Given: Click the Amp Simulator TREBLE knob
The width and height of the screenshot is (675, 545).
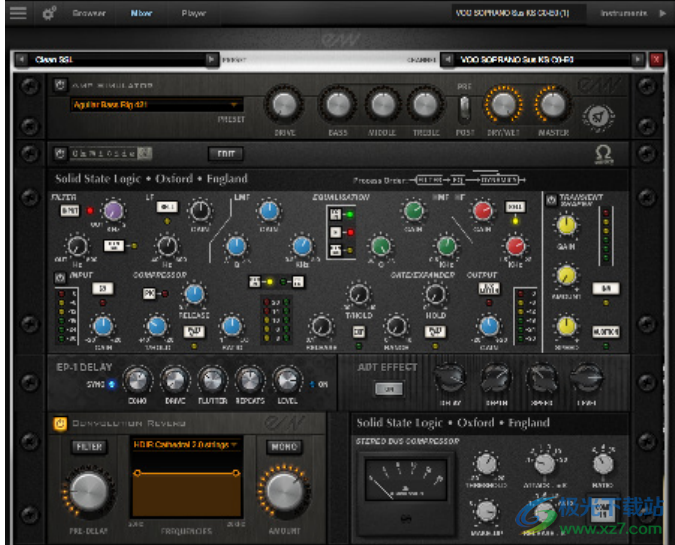Looking at the screenshot, I should 425,105.
